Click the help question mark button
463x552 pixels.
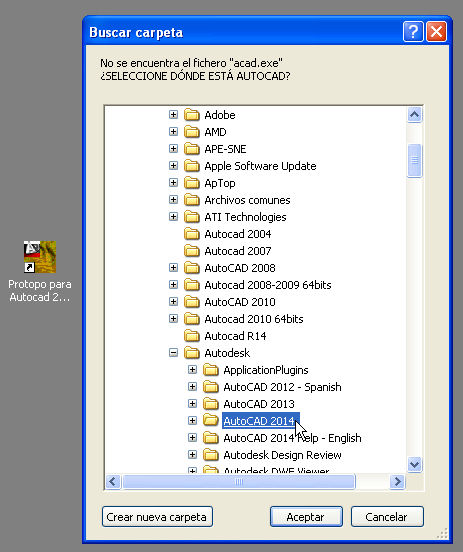[x=413, y=32]
